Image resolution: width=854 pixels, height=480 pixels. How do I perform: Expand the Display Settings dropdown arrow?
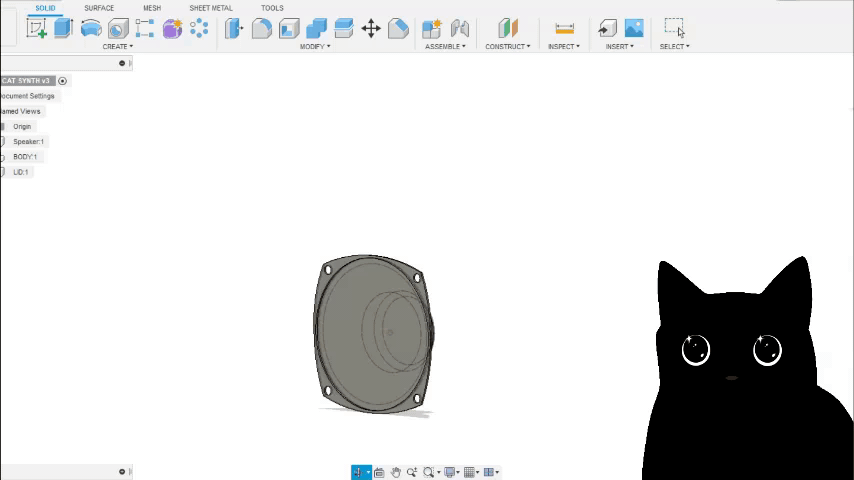coord(458,472)
